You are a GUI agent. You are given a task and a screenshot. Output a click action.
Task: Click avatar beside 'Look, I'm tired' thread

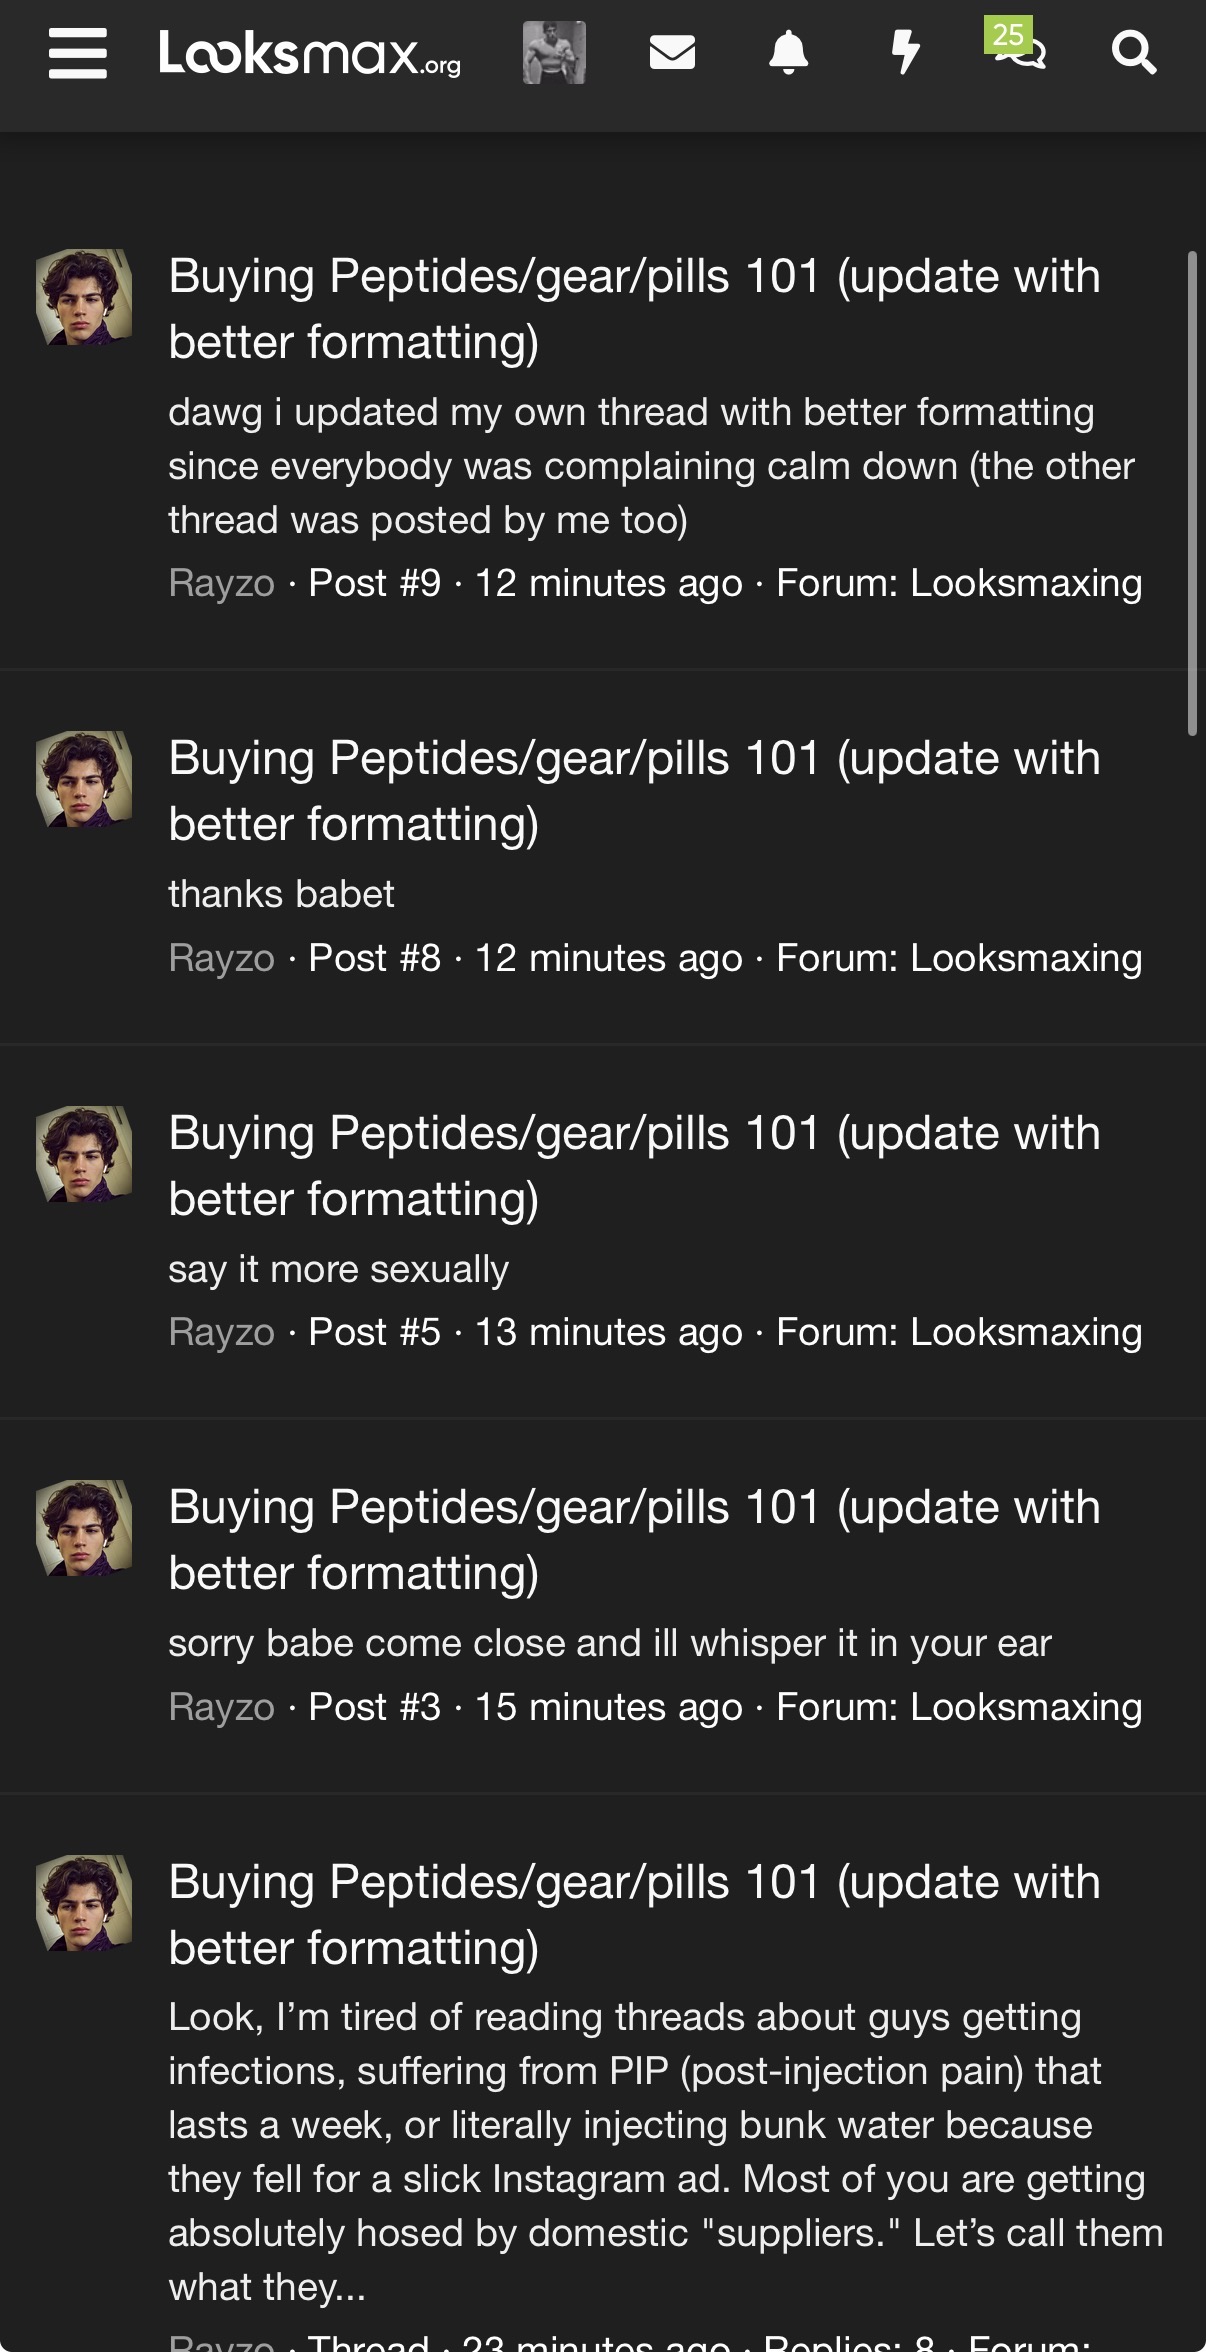84,1903
